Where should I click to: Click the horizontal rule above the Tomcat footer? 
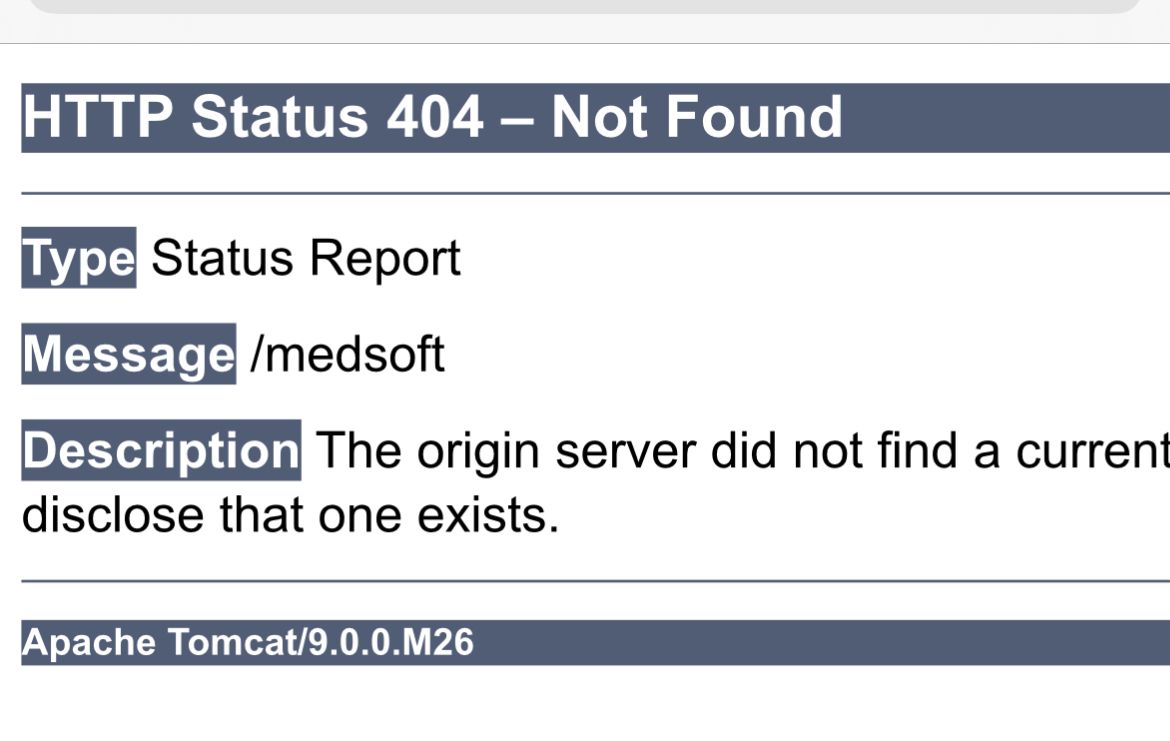(595, 581)
